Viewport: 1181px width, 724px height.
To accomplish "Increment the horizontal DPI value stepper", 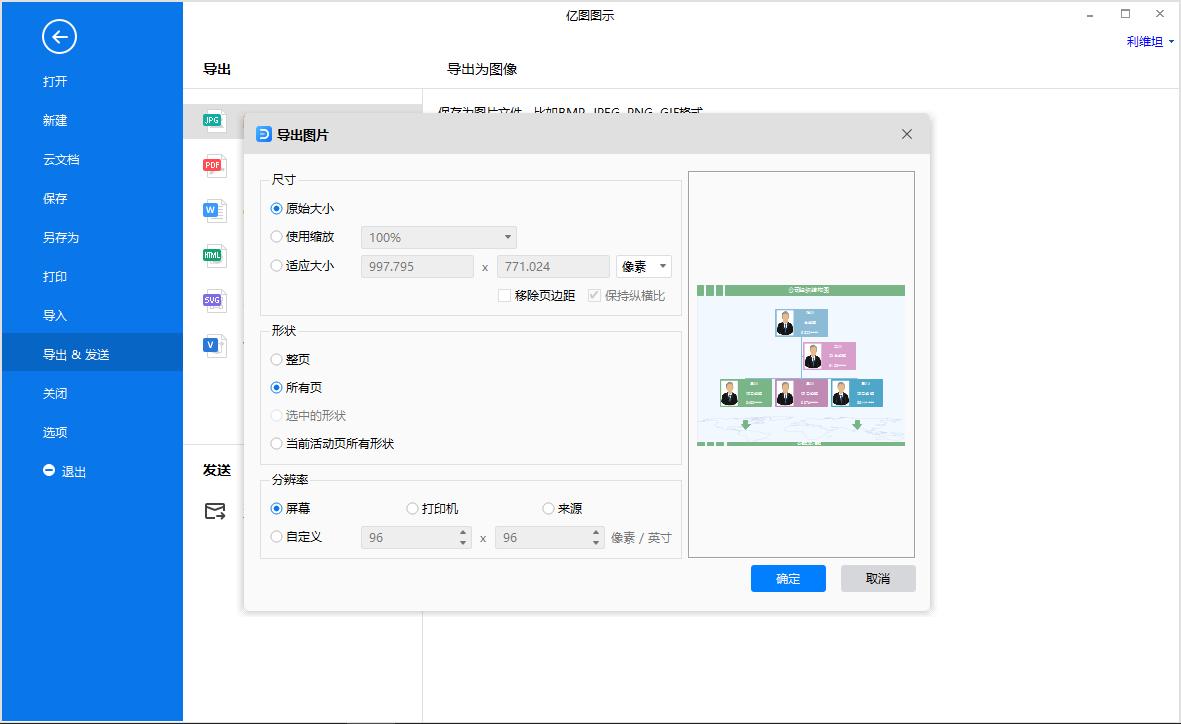I will tap(461, 532).
